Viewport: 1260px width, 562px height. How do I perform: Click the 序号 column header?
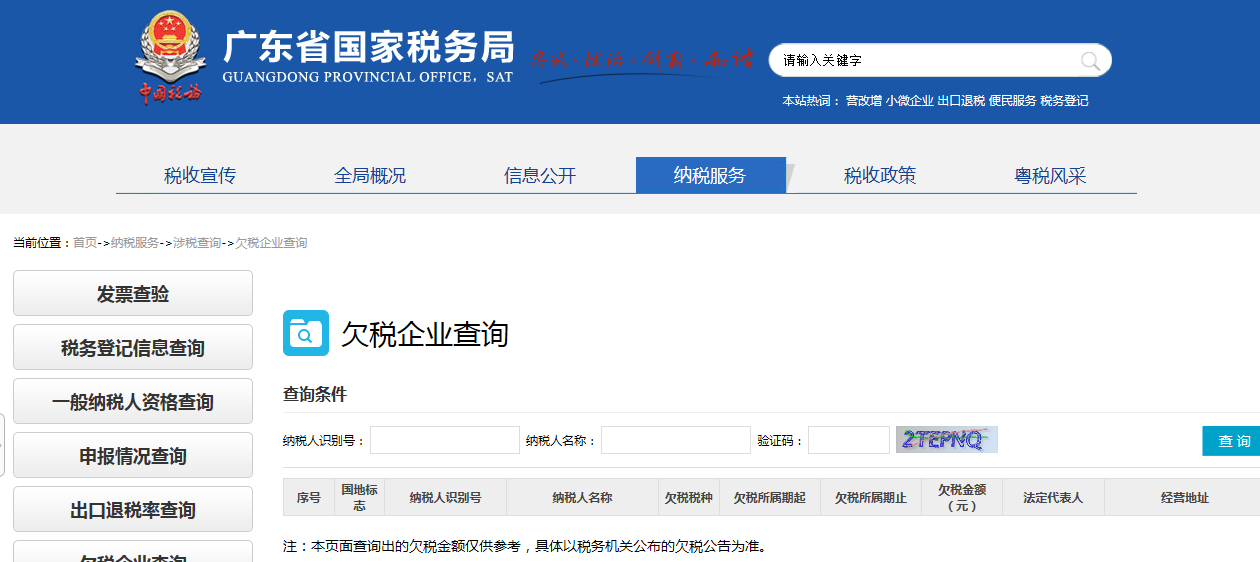(x=309, y=497)
